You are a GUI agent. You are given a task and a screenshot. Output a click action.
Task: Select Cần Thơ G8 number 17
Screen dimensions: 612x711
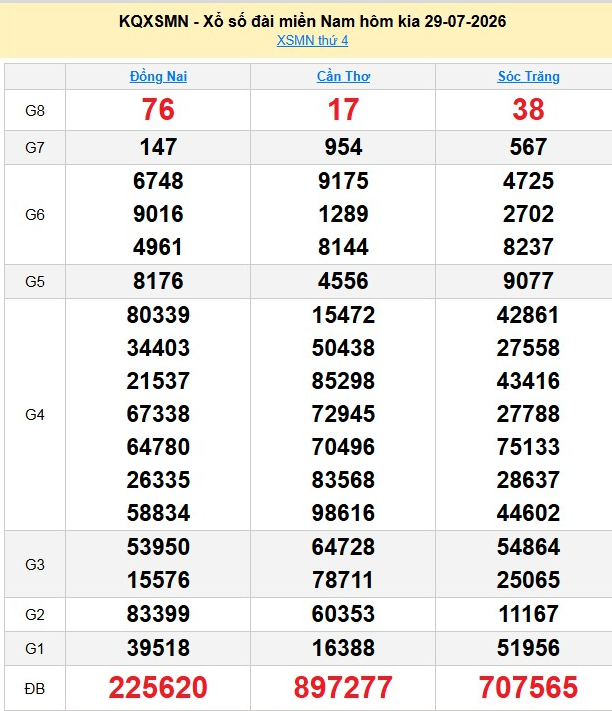pyautogui.click(x=343, y=110)
